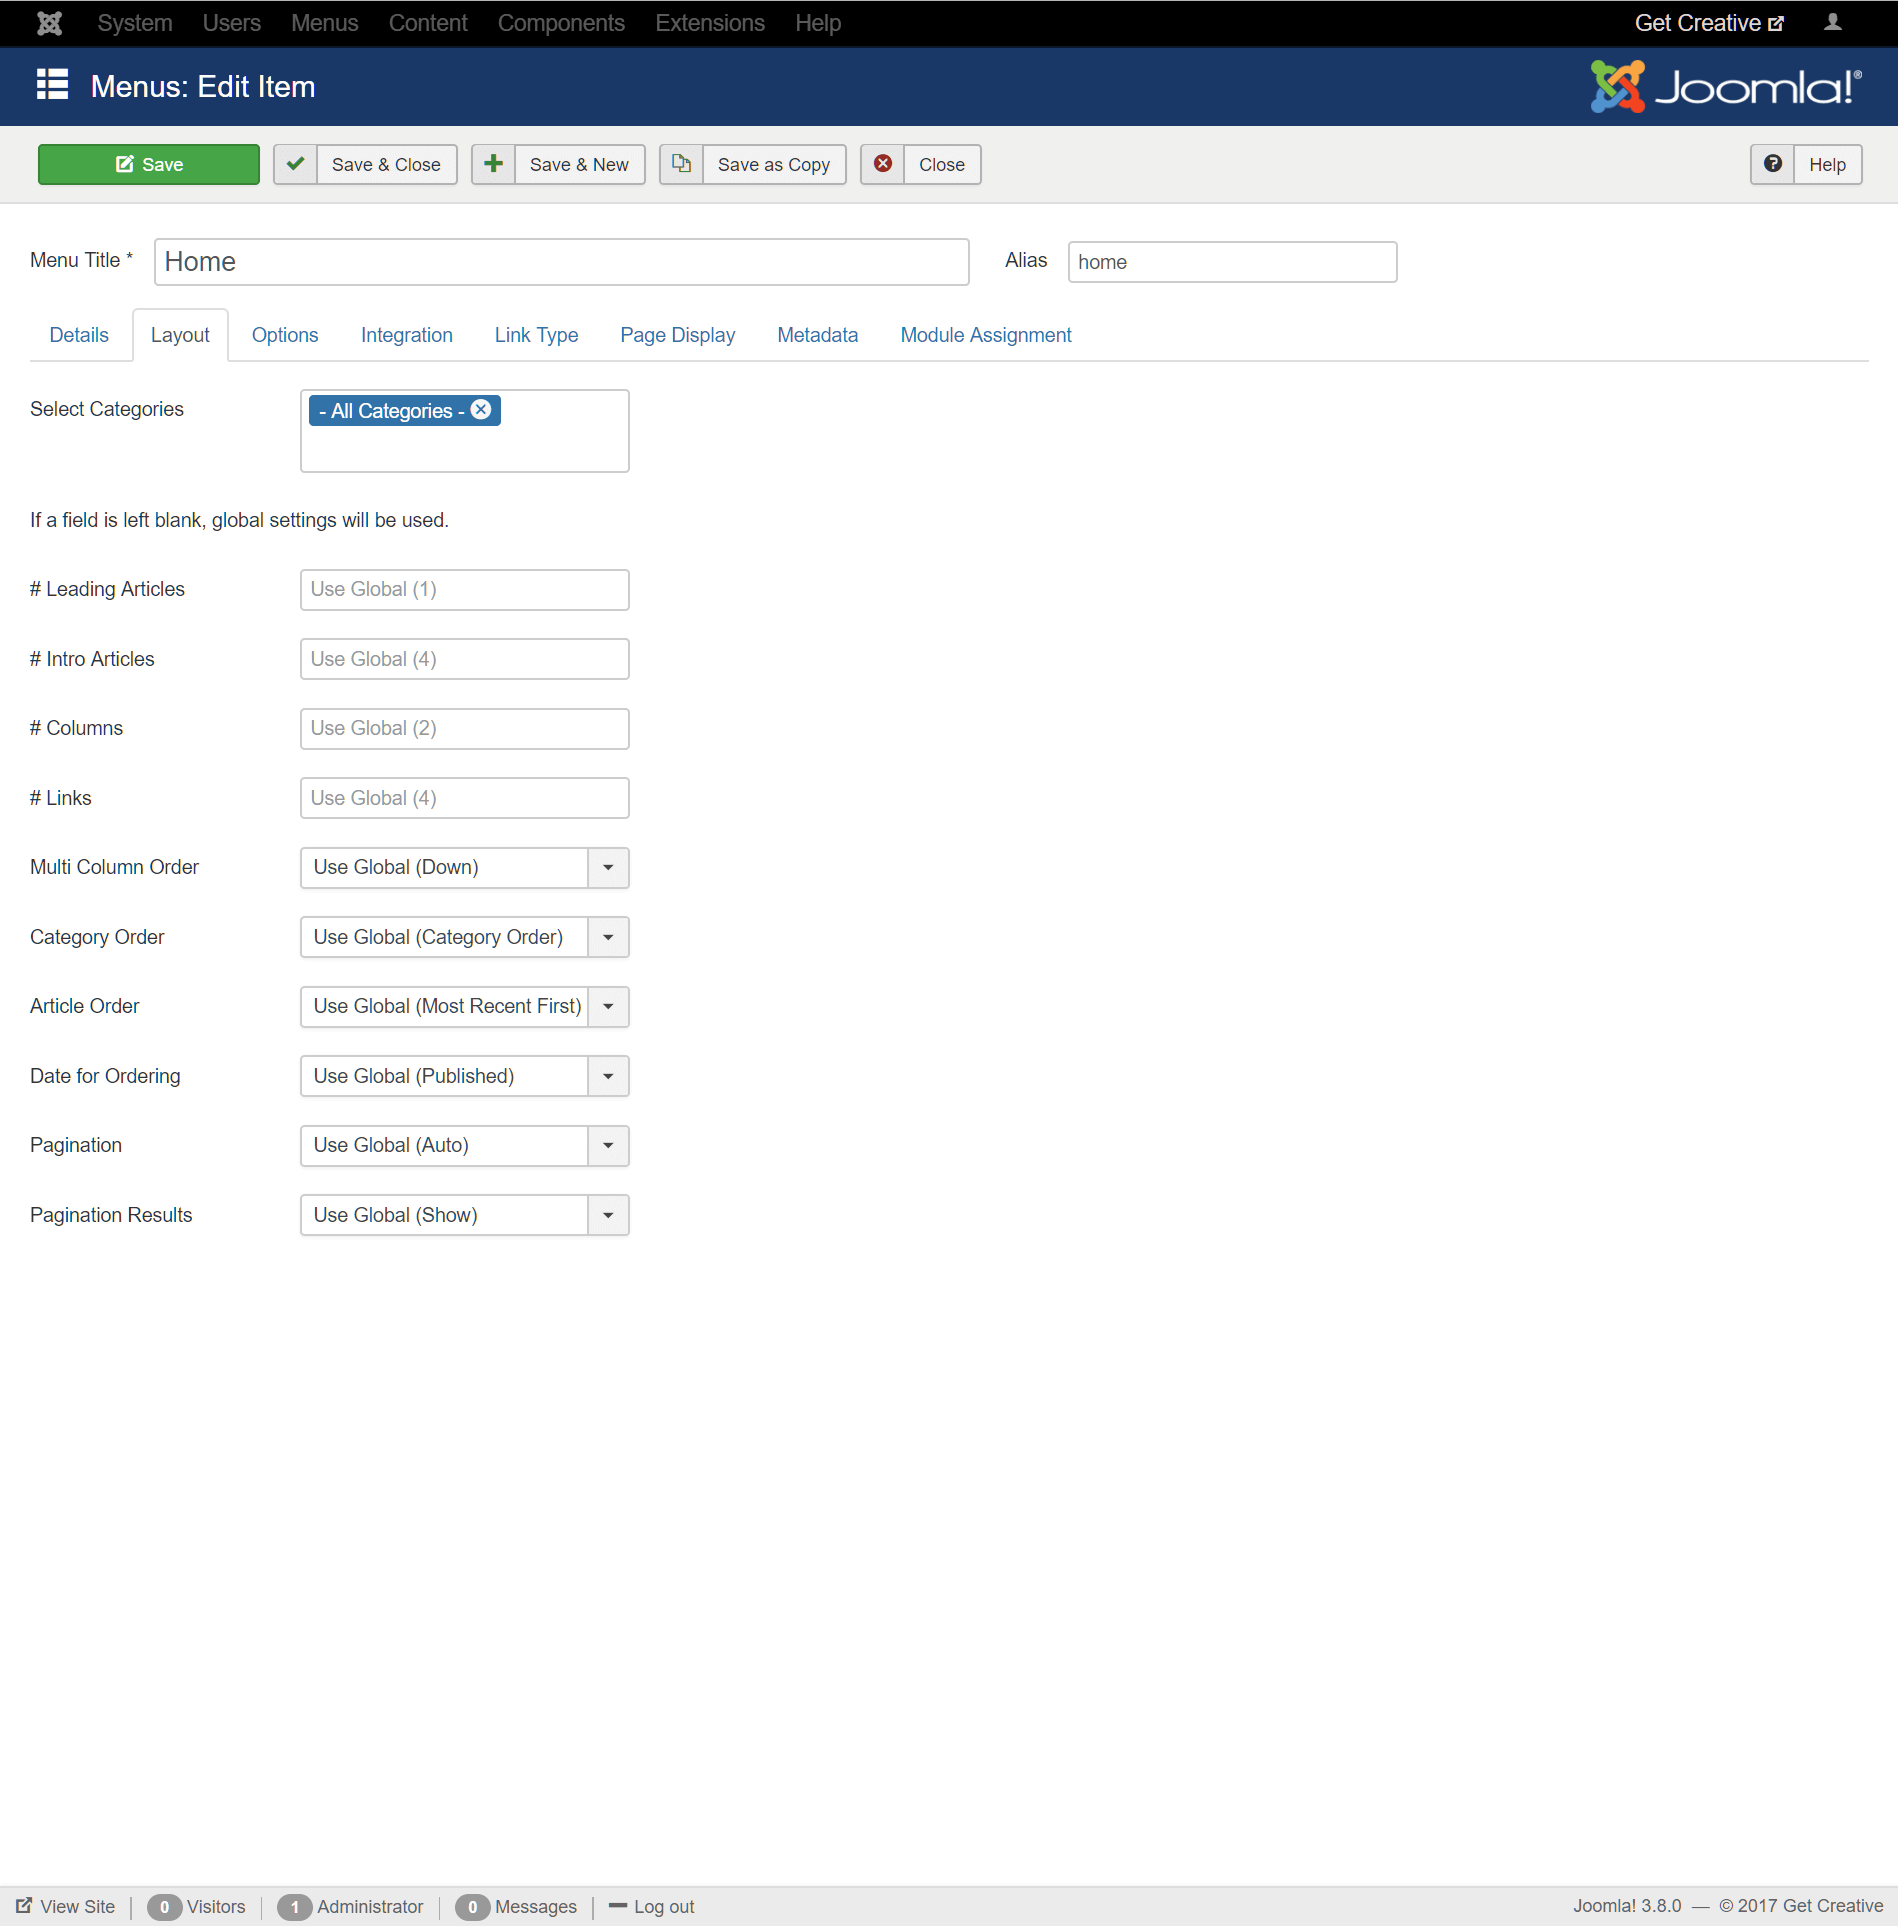Viewport: 1898px width, 1926px height.
Task: Click the Log out dash icon
Action: tap(618, 1906)
